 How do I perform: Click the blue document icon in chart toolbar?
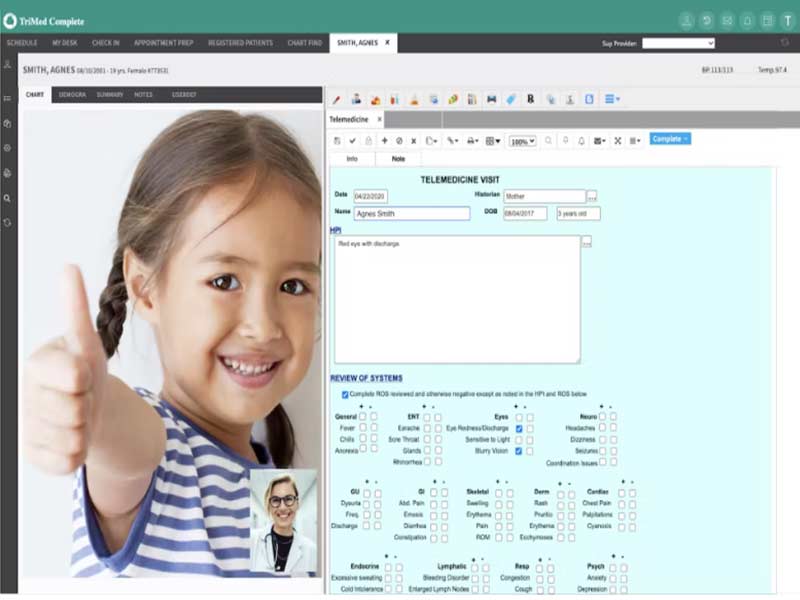click(589, 99)
